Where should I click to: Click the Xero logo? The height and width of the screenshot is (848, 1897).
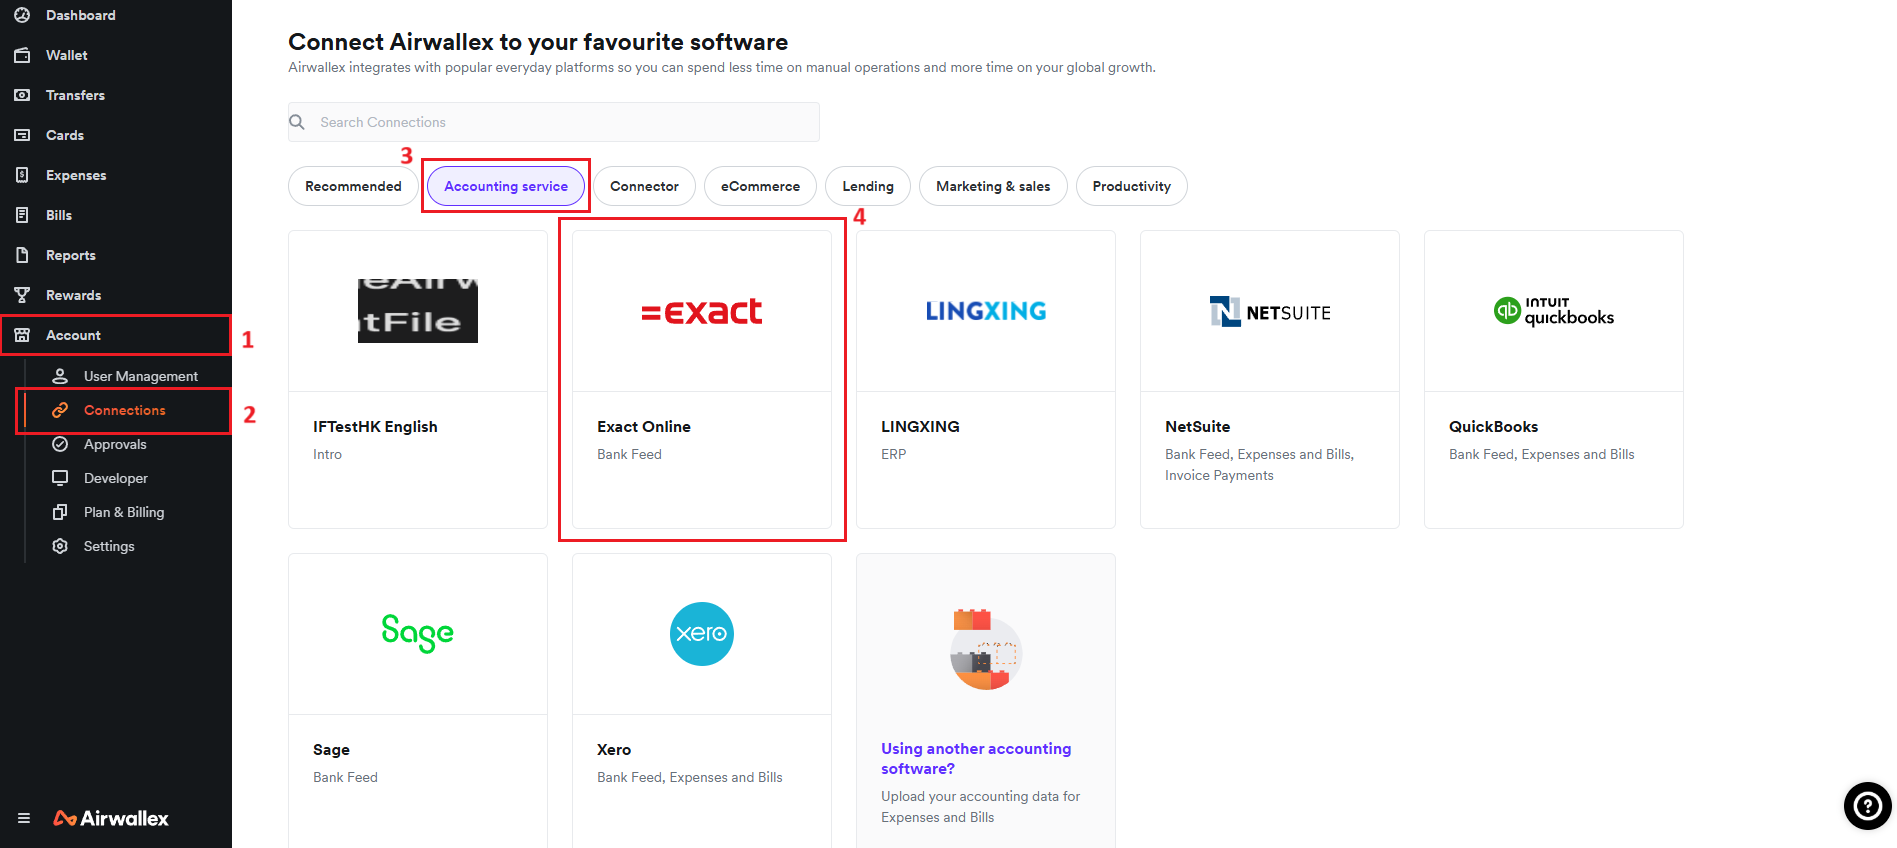click(x=702, y=634)
